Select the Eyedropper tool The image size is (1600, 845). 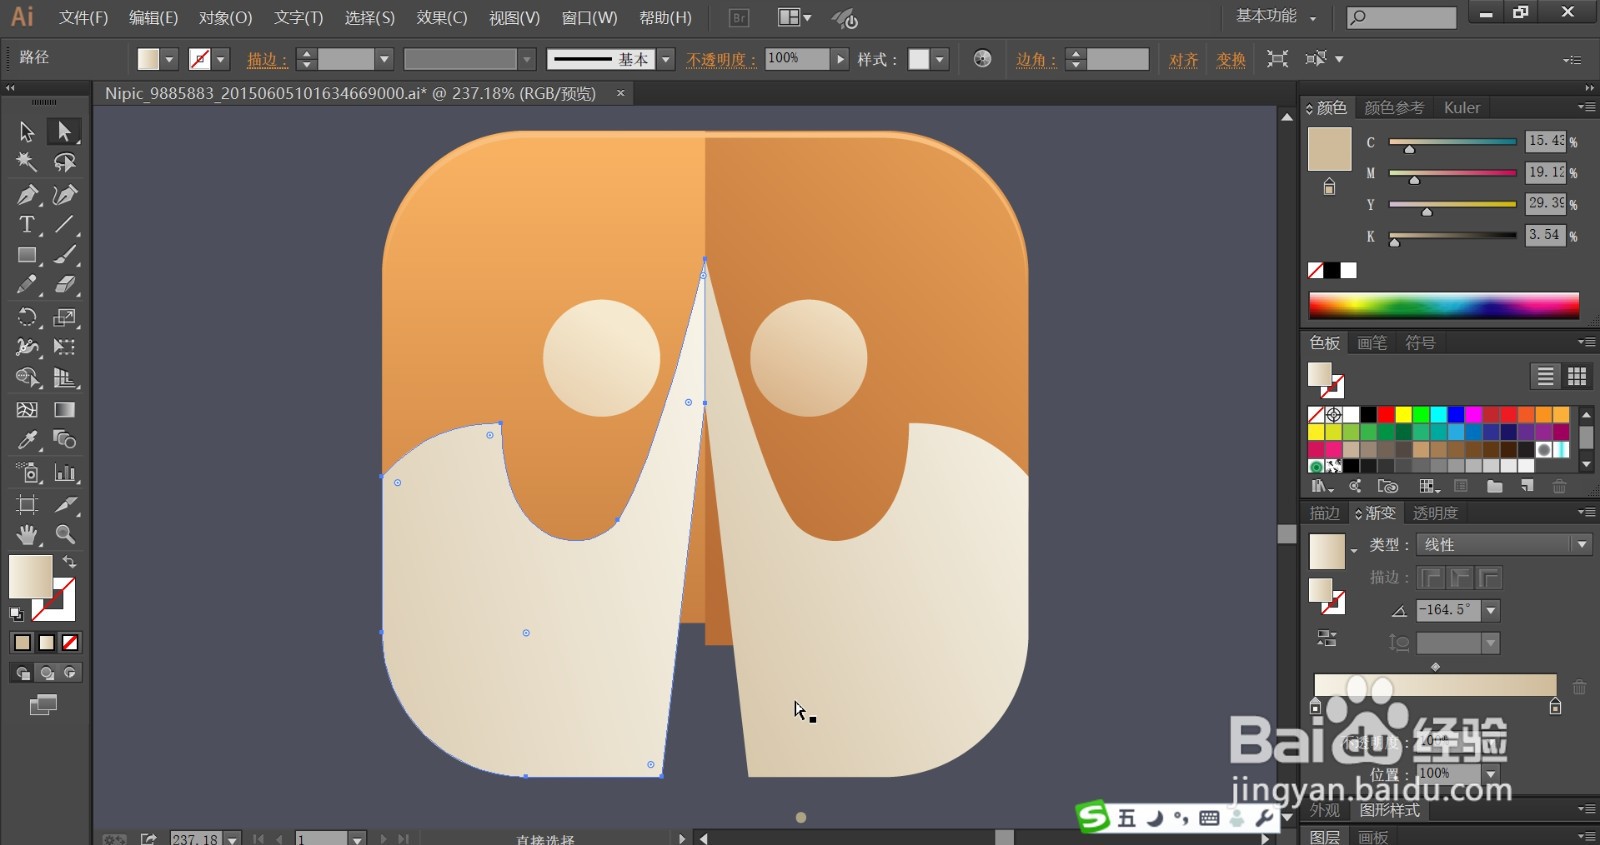(27, 440)
